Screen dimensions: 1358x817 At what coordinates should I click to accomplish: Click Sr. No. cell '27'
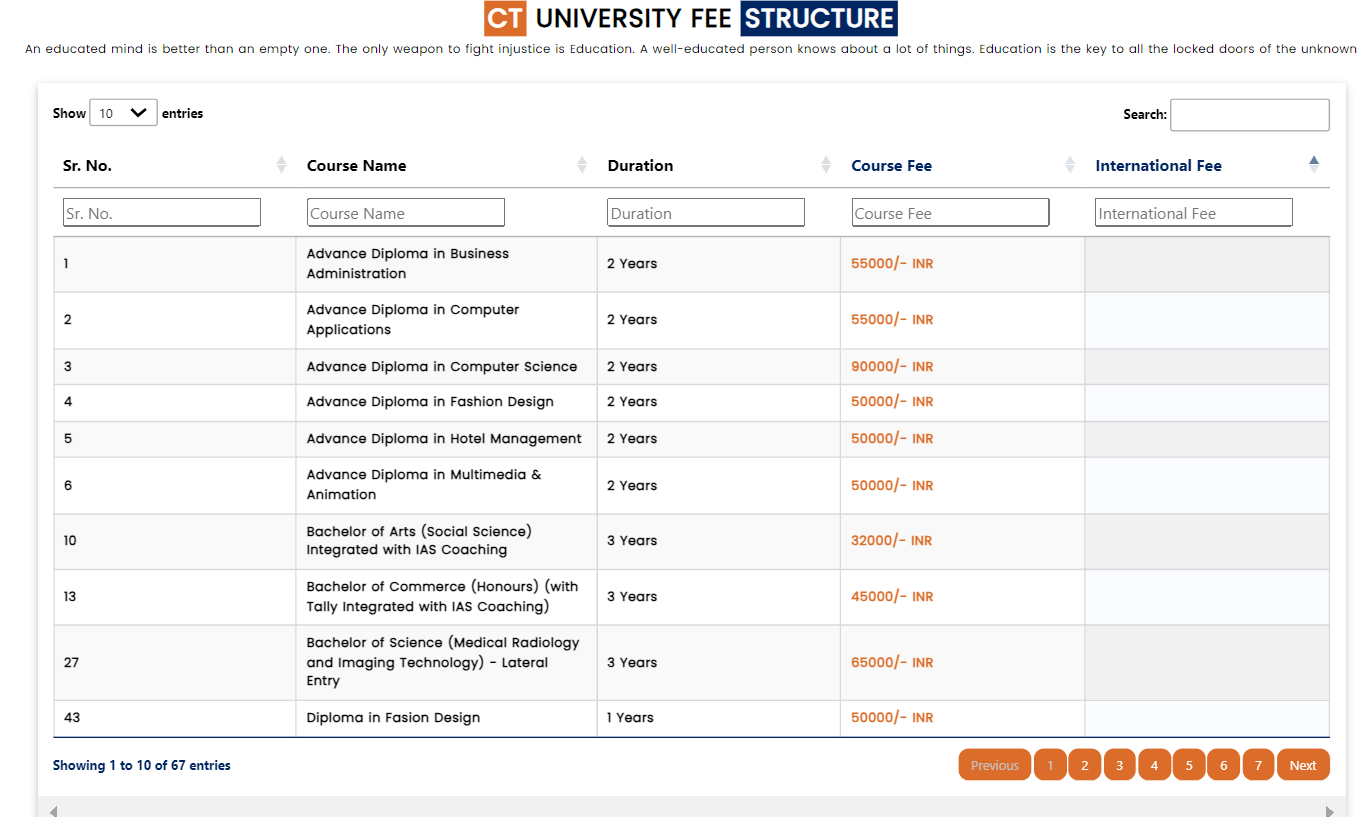point(175,662)
